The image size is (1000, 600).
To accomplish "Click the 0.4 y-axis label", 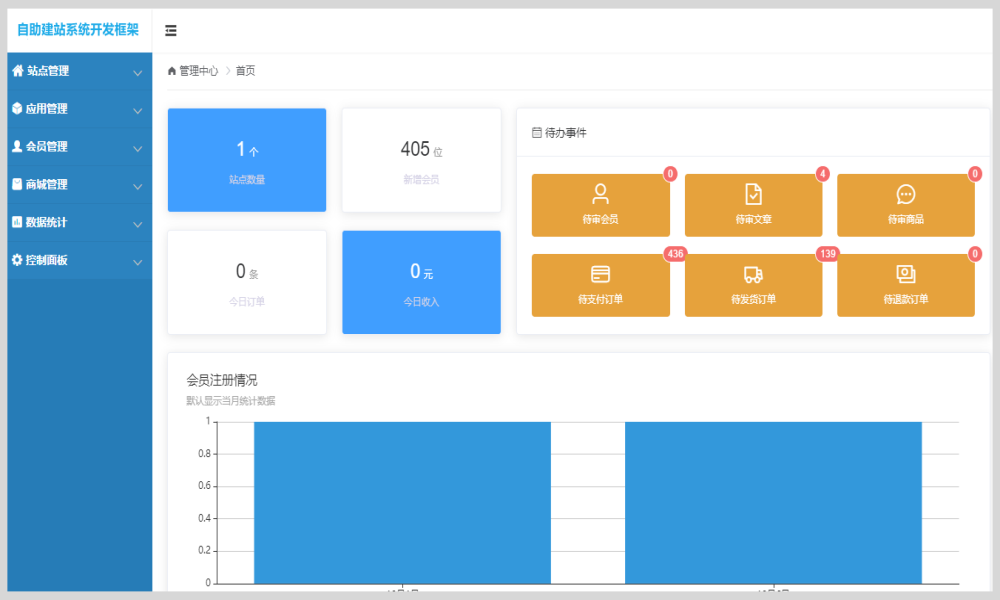I will [x=204, y=518].
